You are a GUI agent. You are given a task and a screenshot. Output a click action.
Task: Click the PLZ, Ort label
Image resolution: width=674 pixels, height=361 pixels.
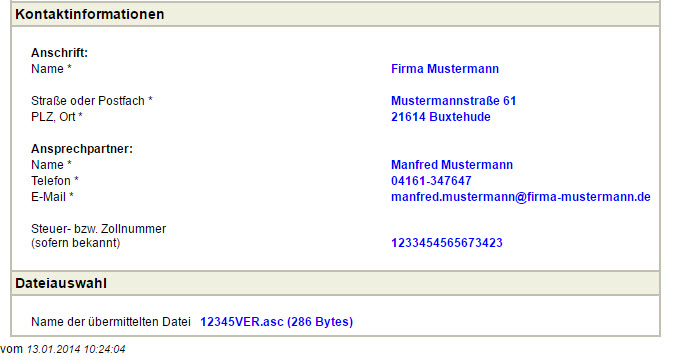pos(56,117)
